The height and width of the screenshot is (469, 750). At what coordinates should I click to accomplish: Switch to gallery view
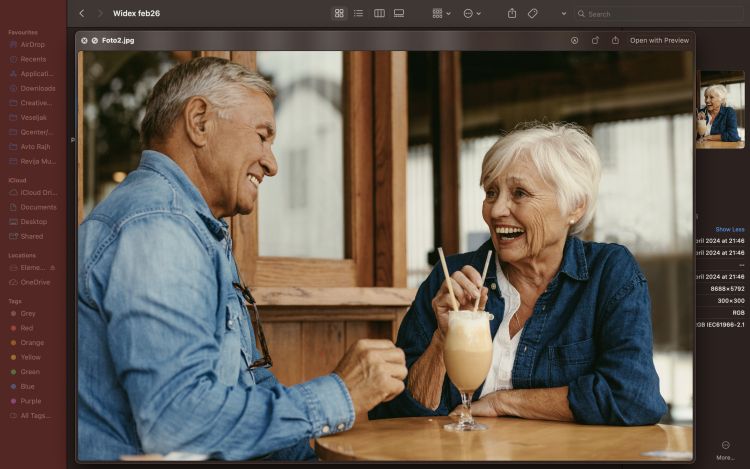(x=399, y=13)
